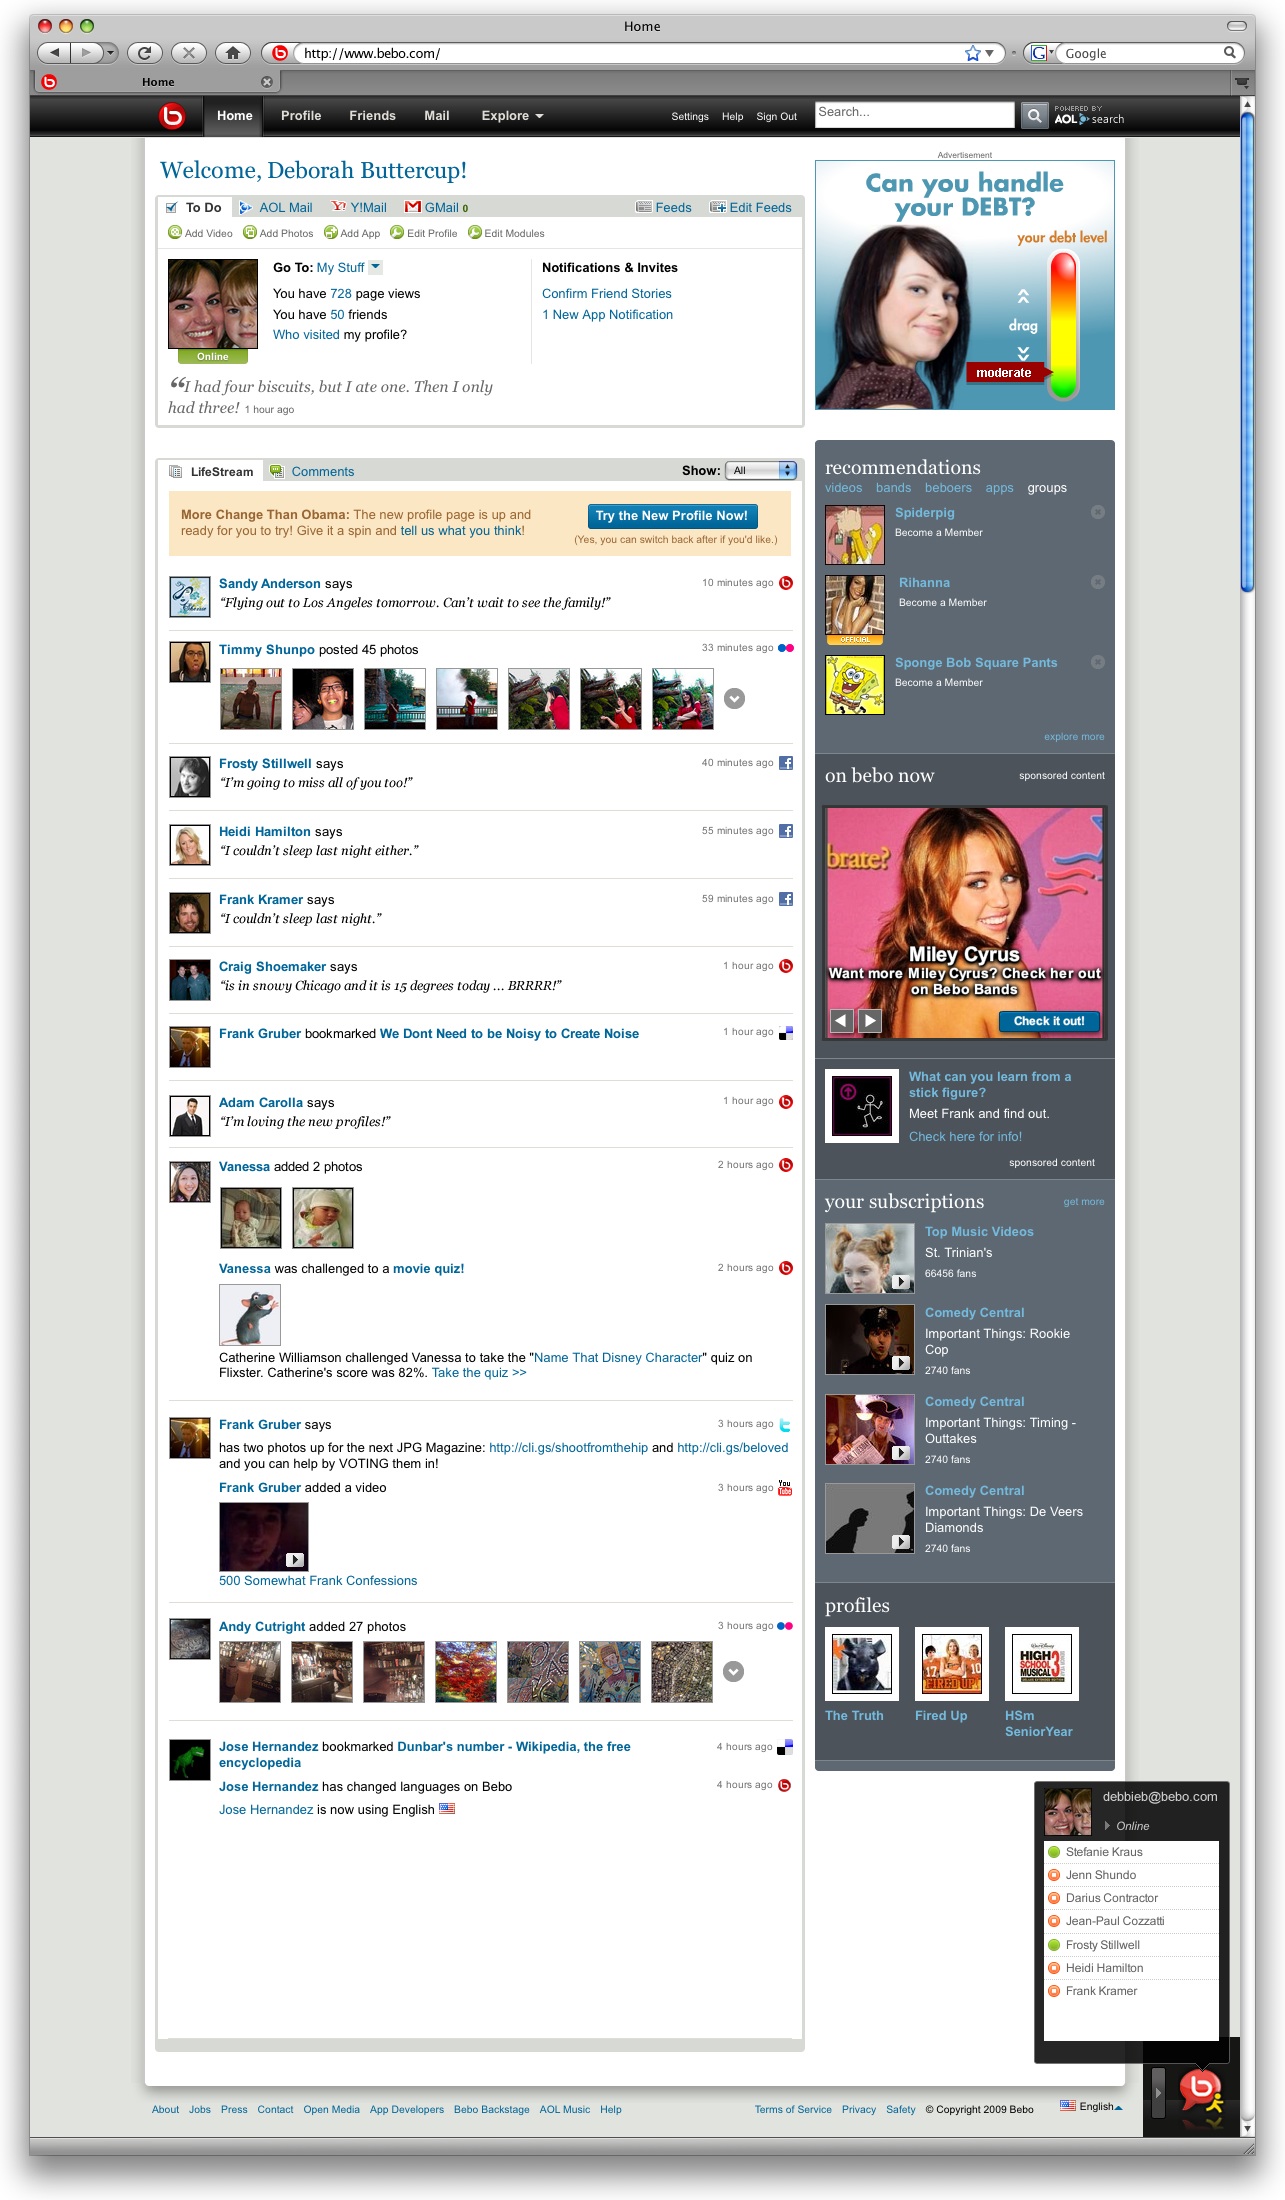Expand the Online status in chat panel
1285x2200 pixels.
pos(1108,1826)
